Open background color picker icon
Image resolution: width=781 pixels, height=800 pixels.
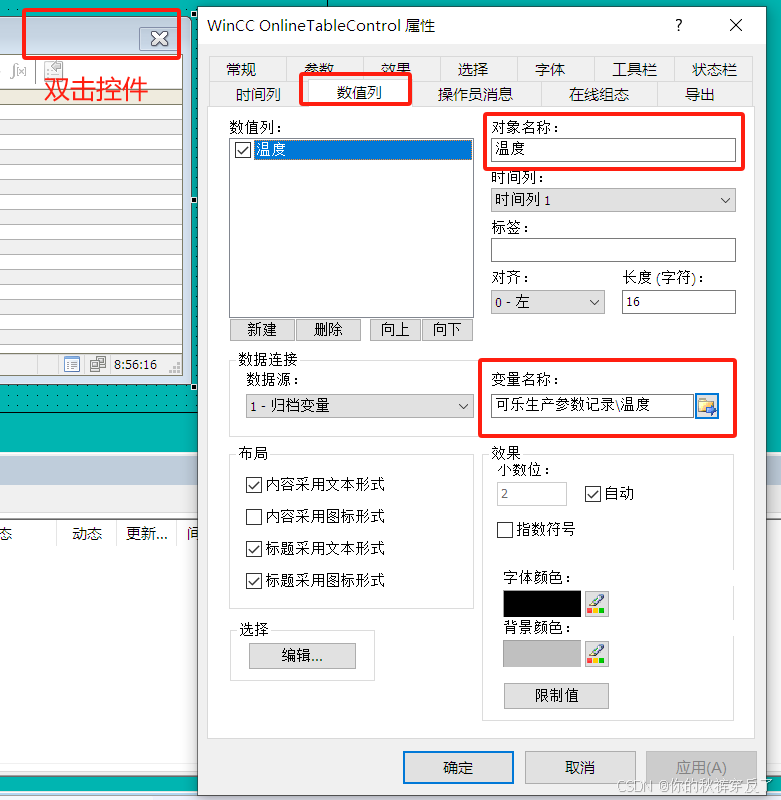596,654
